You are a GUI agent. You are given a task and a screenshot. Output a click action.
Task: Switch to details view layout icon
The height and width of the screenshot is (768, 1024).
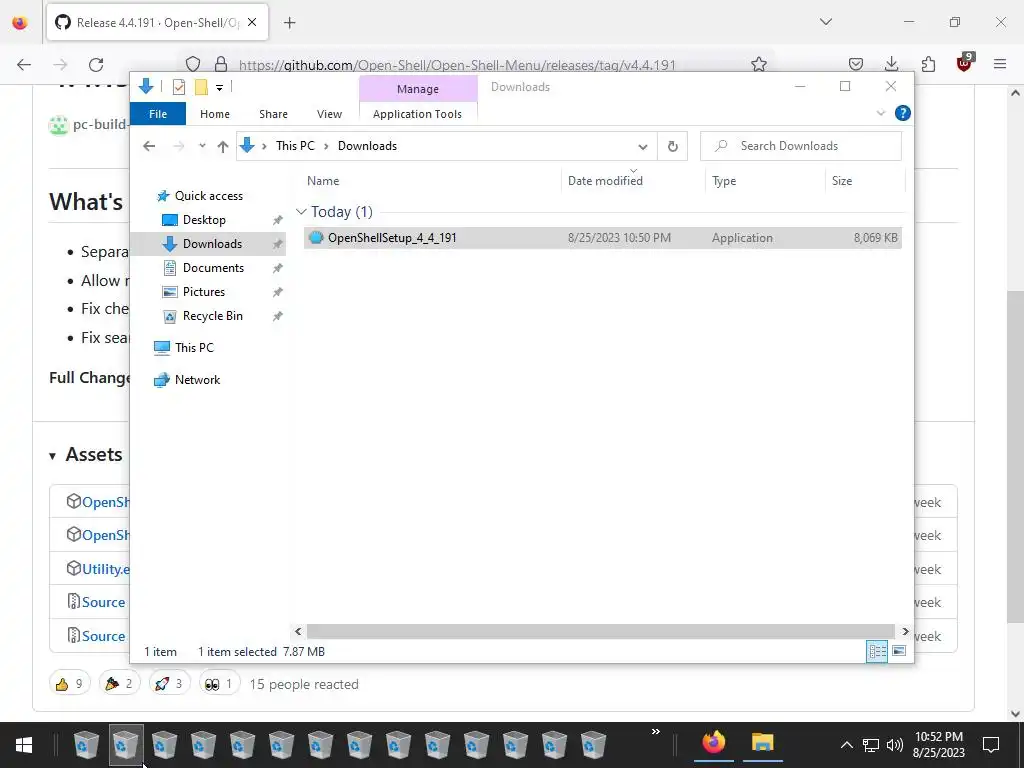pyautogui.click(x=877, y=651)
